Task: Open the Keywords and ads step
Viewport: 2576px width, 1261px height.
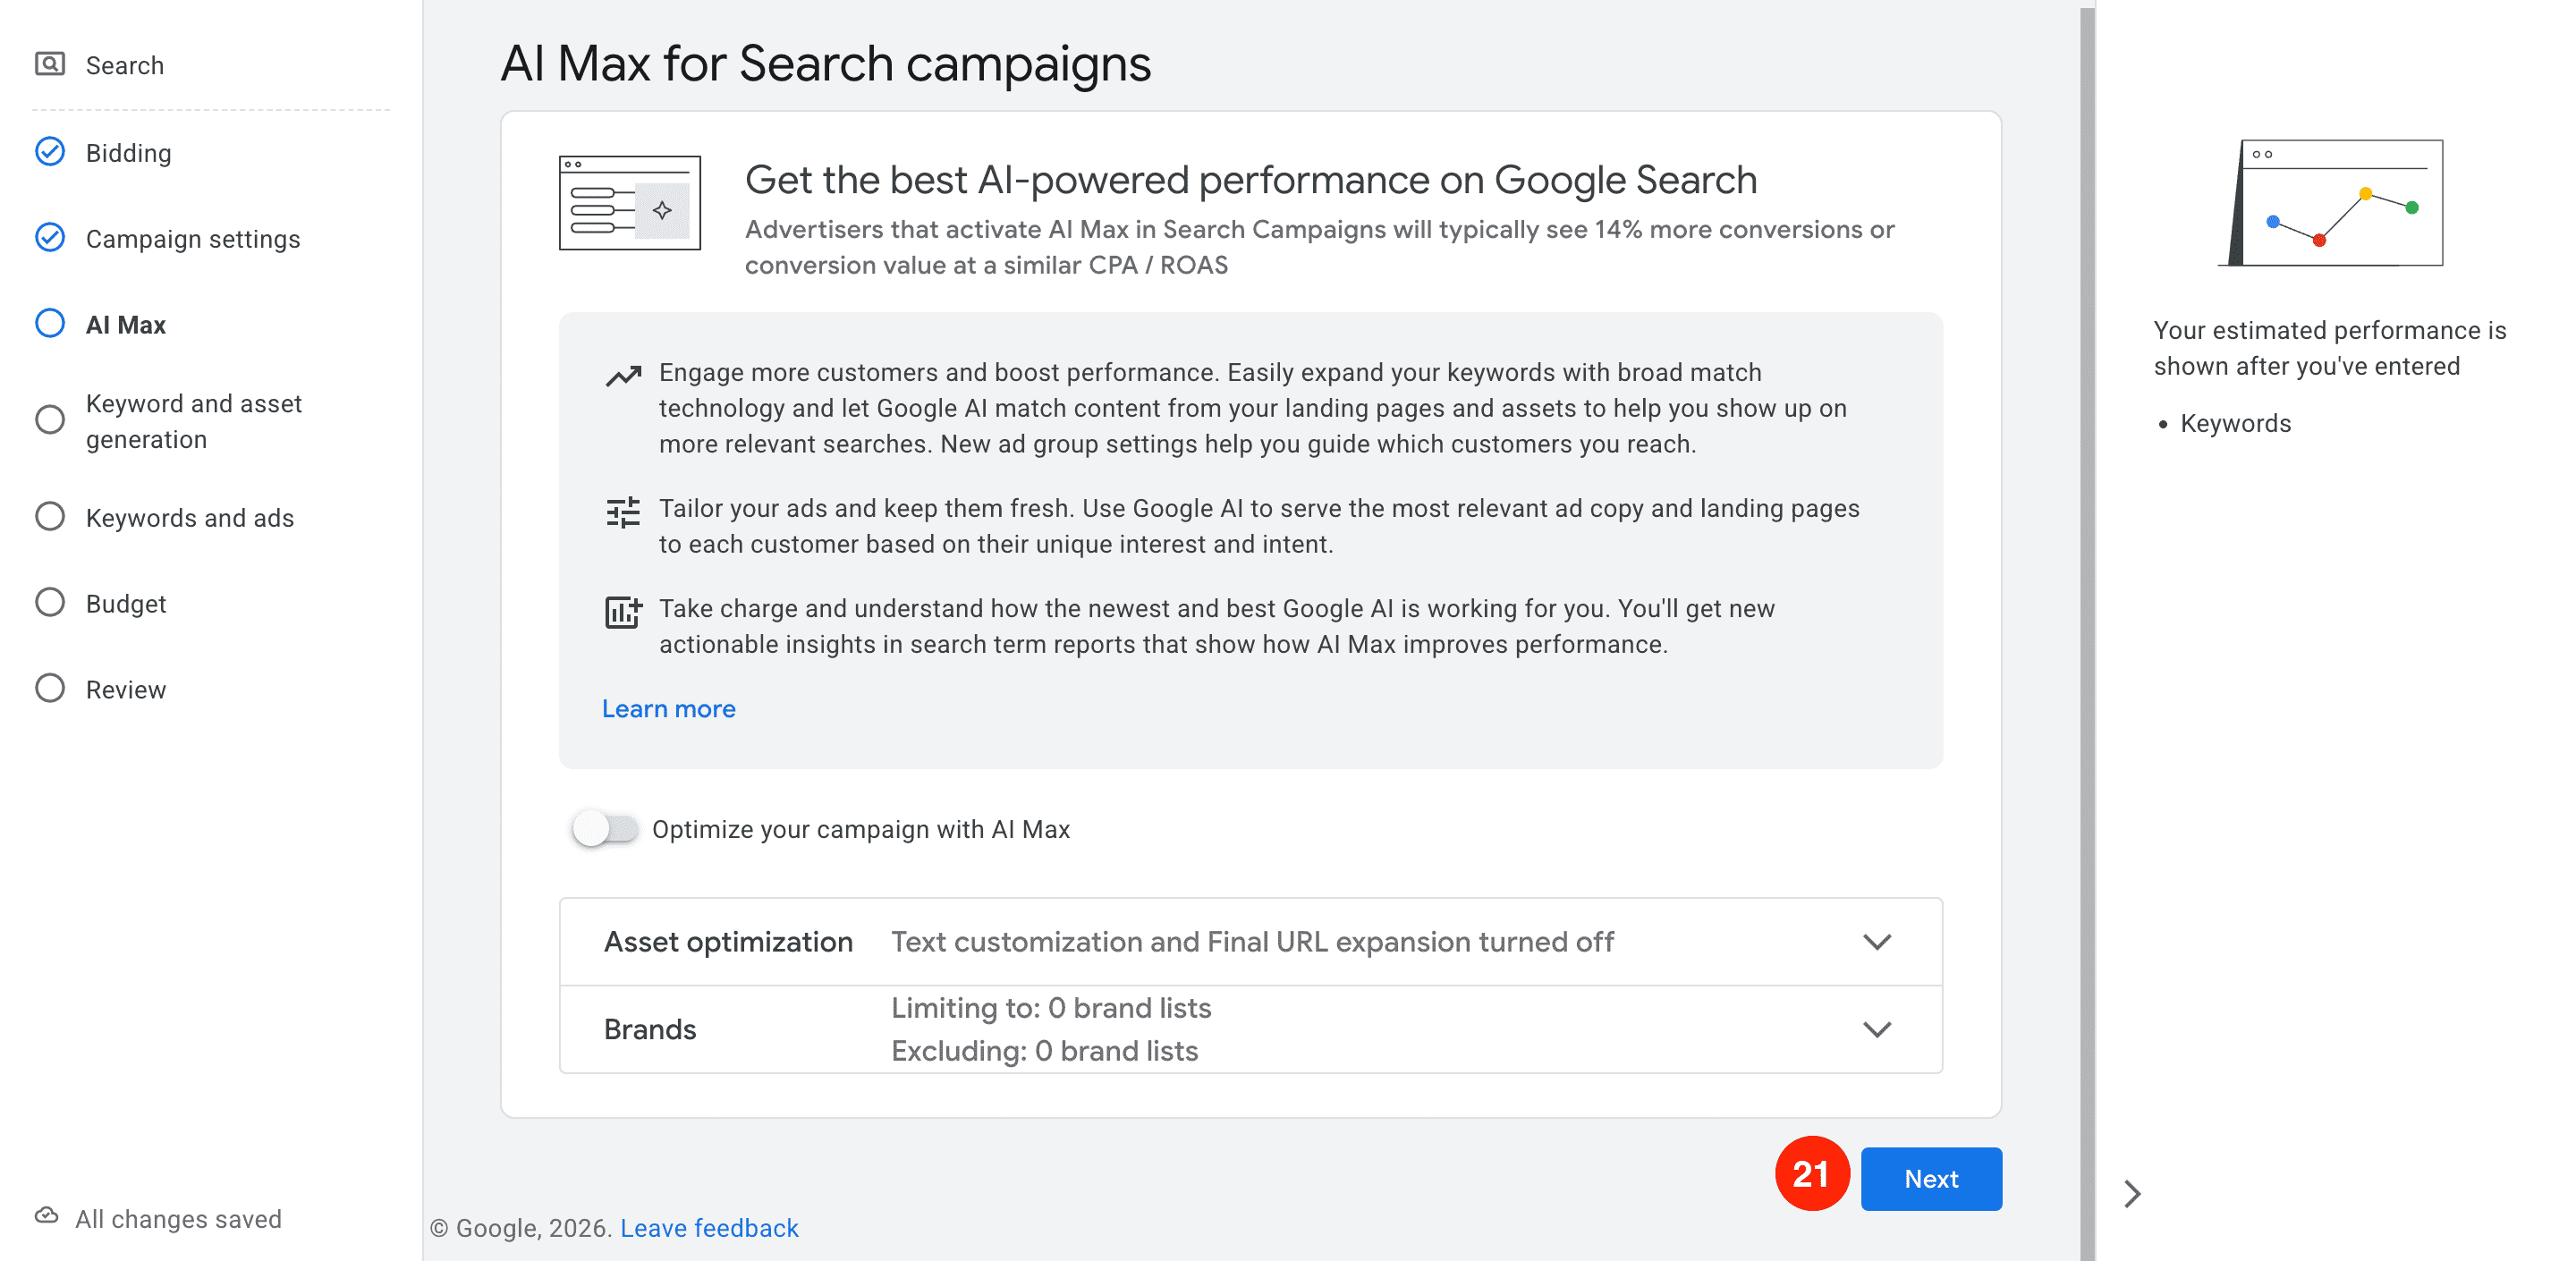Action: pyautogui.click(x=190, y=518)
